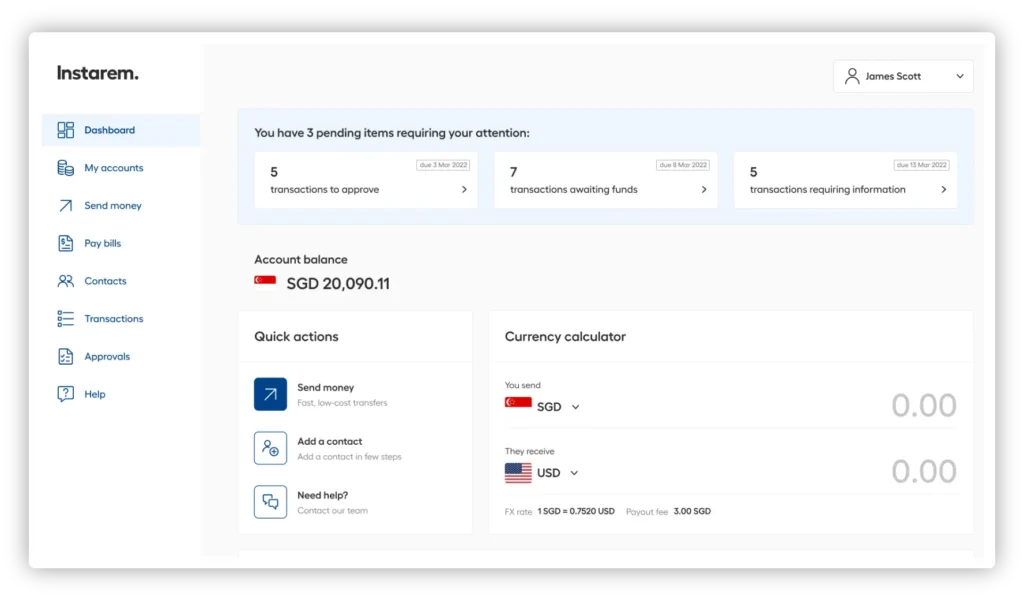Click the FX rate '1 SGD = 0.7520 USD'

576,511
